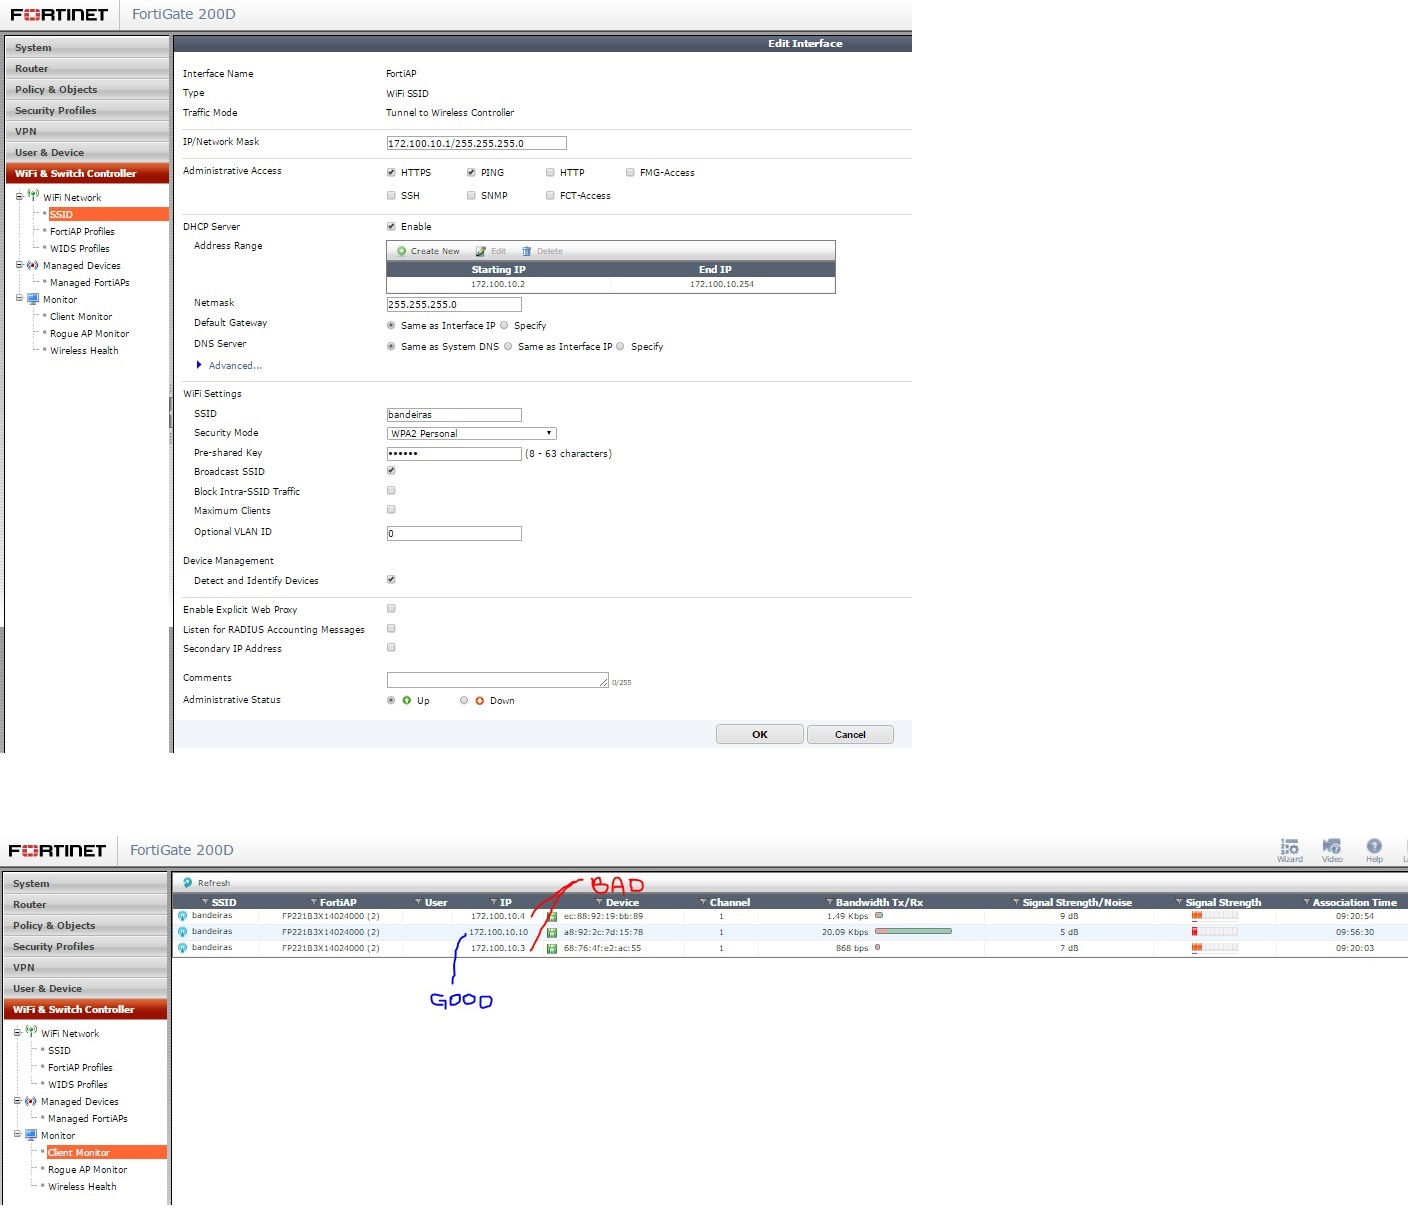Click the Cancel button

[x=850, y=734]
